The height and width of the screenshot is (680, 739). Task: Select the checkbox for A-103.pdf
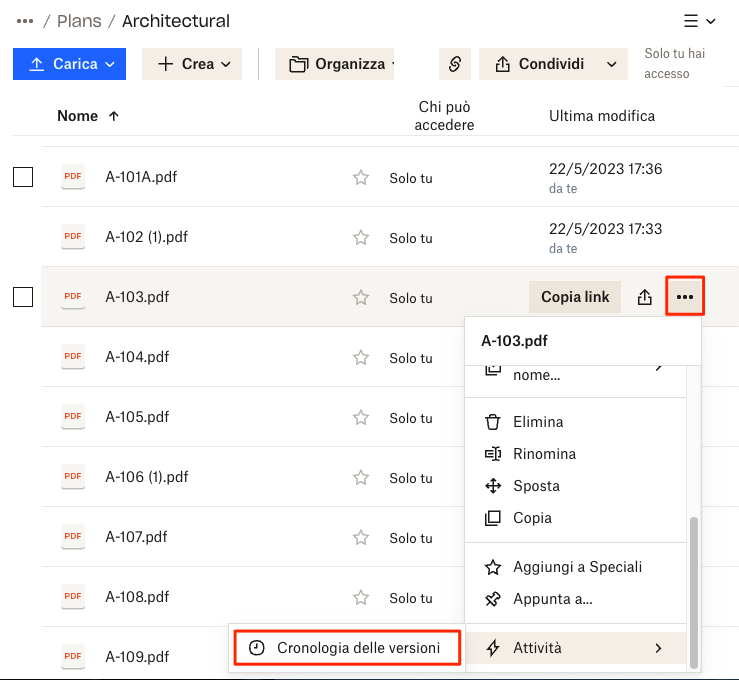[x=23, y=297]
